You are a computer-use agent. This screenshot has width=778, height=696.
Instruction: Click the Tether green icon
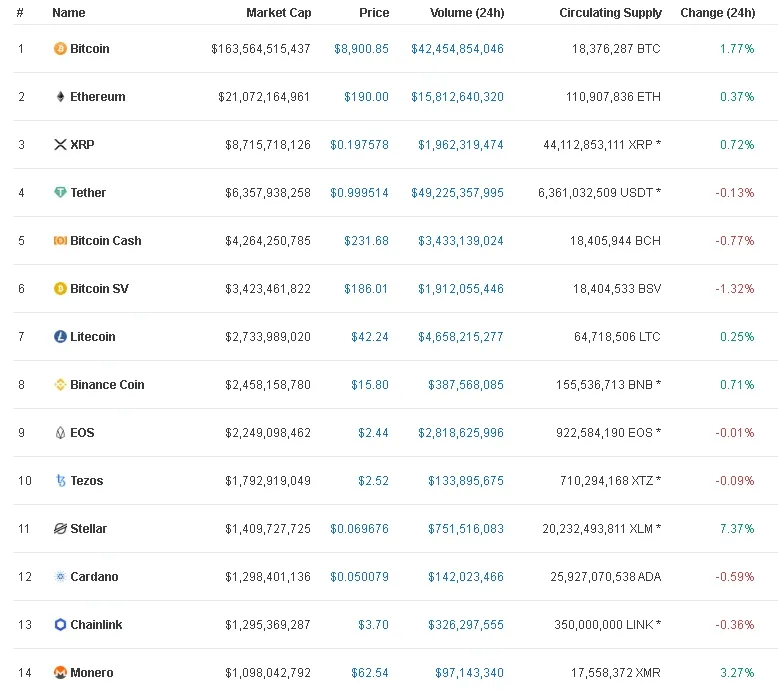[x=60, y=192]
